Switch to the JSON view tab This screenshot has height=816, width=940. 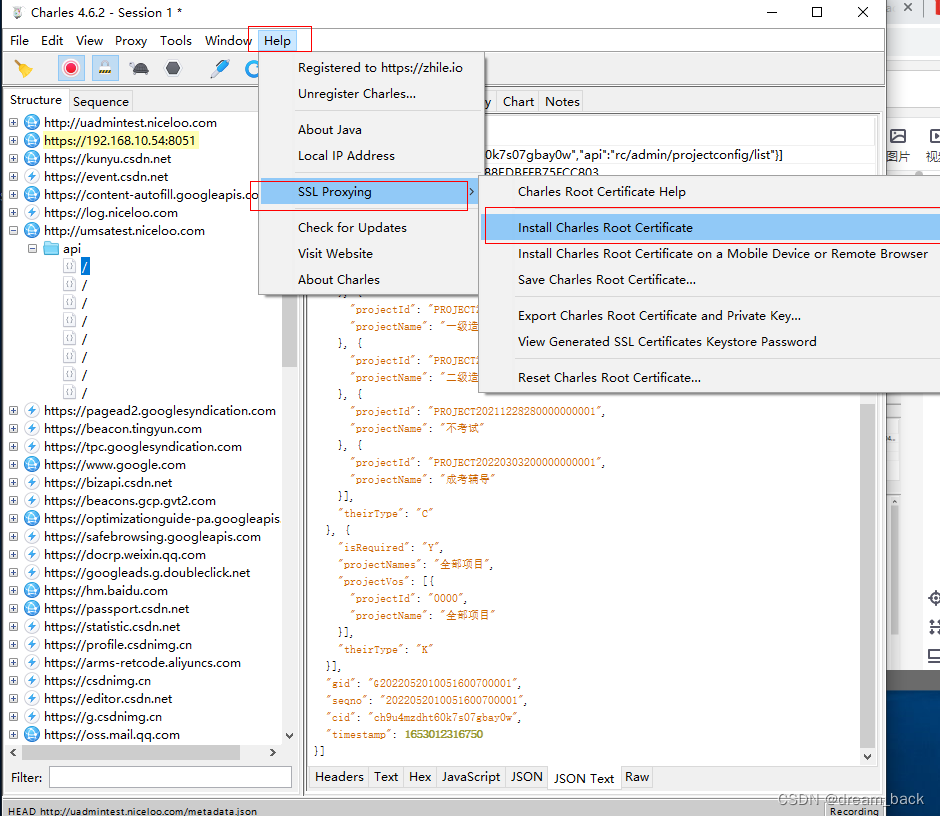click(526, 777)
